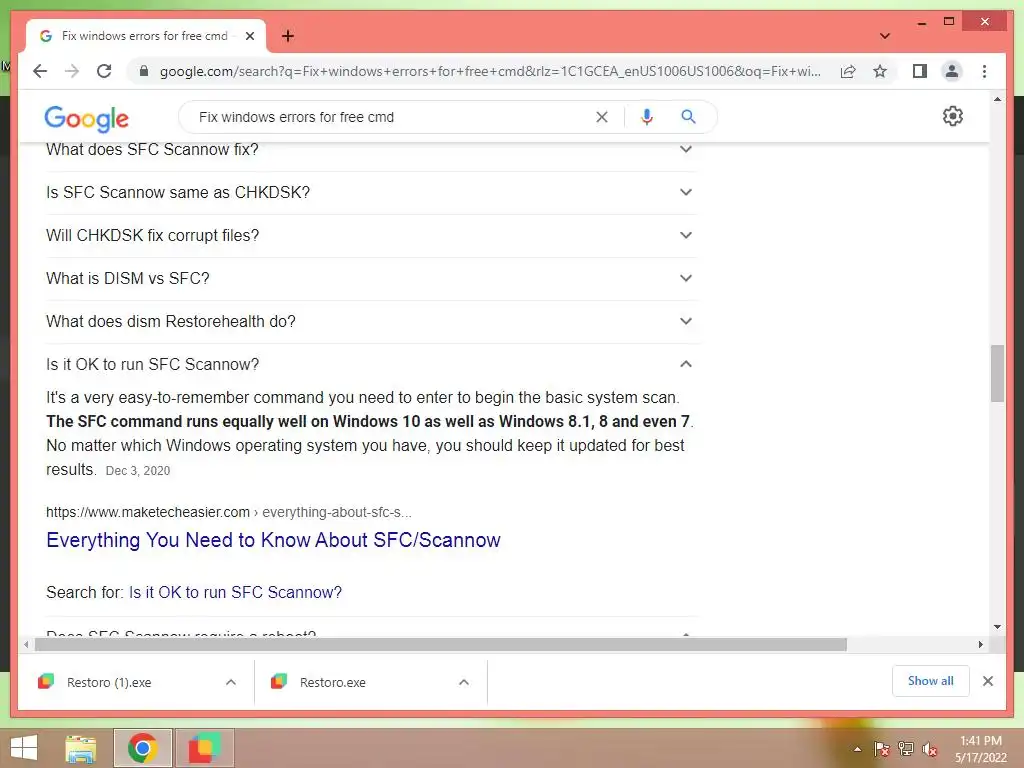Click the scroll up arrow
Screen dimensions: 1024x768
[x=997, y=99]
